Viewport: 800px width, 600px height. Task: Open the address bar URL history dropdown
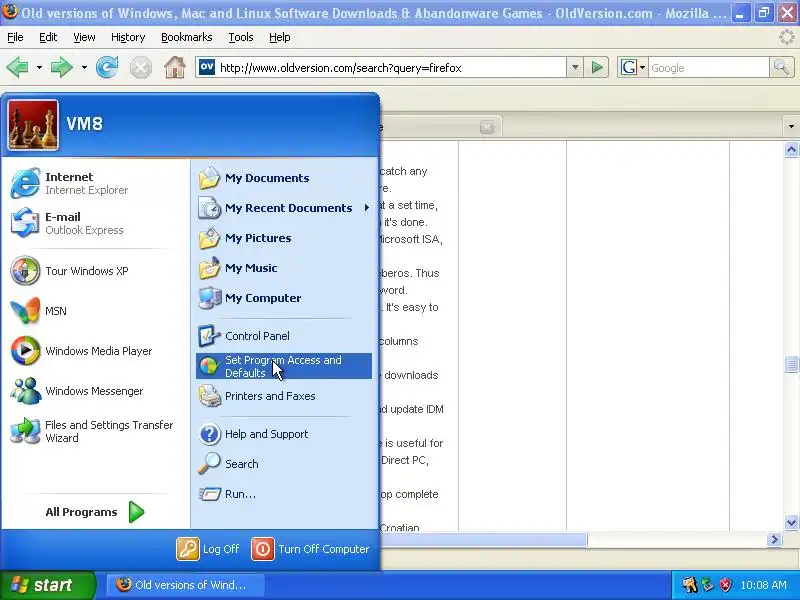[x=574, y=67]
